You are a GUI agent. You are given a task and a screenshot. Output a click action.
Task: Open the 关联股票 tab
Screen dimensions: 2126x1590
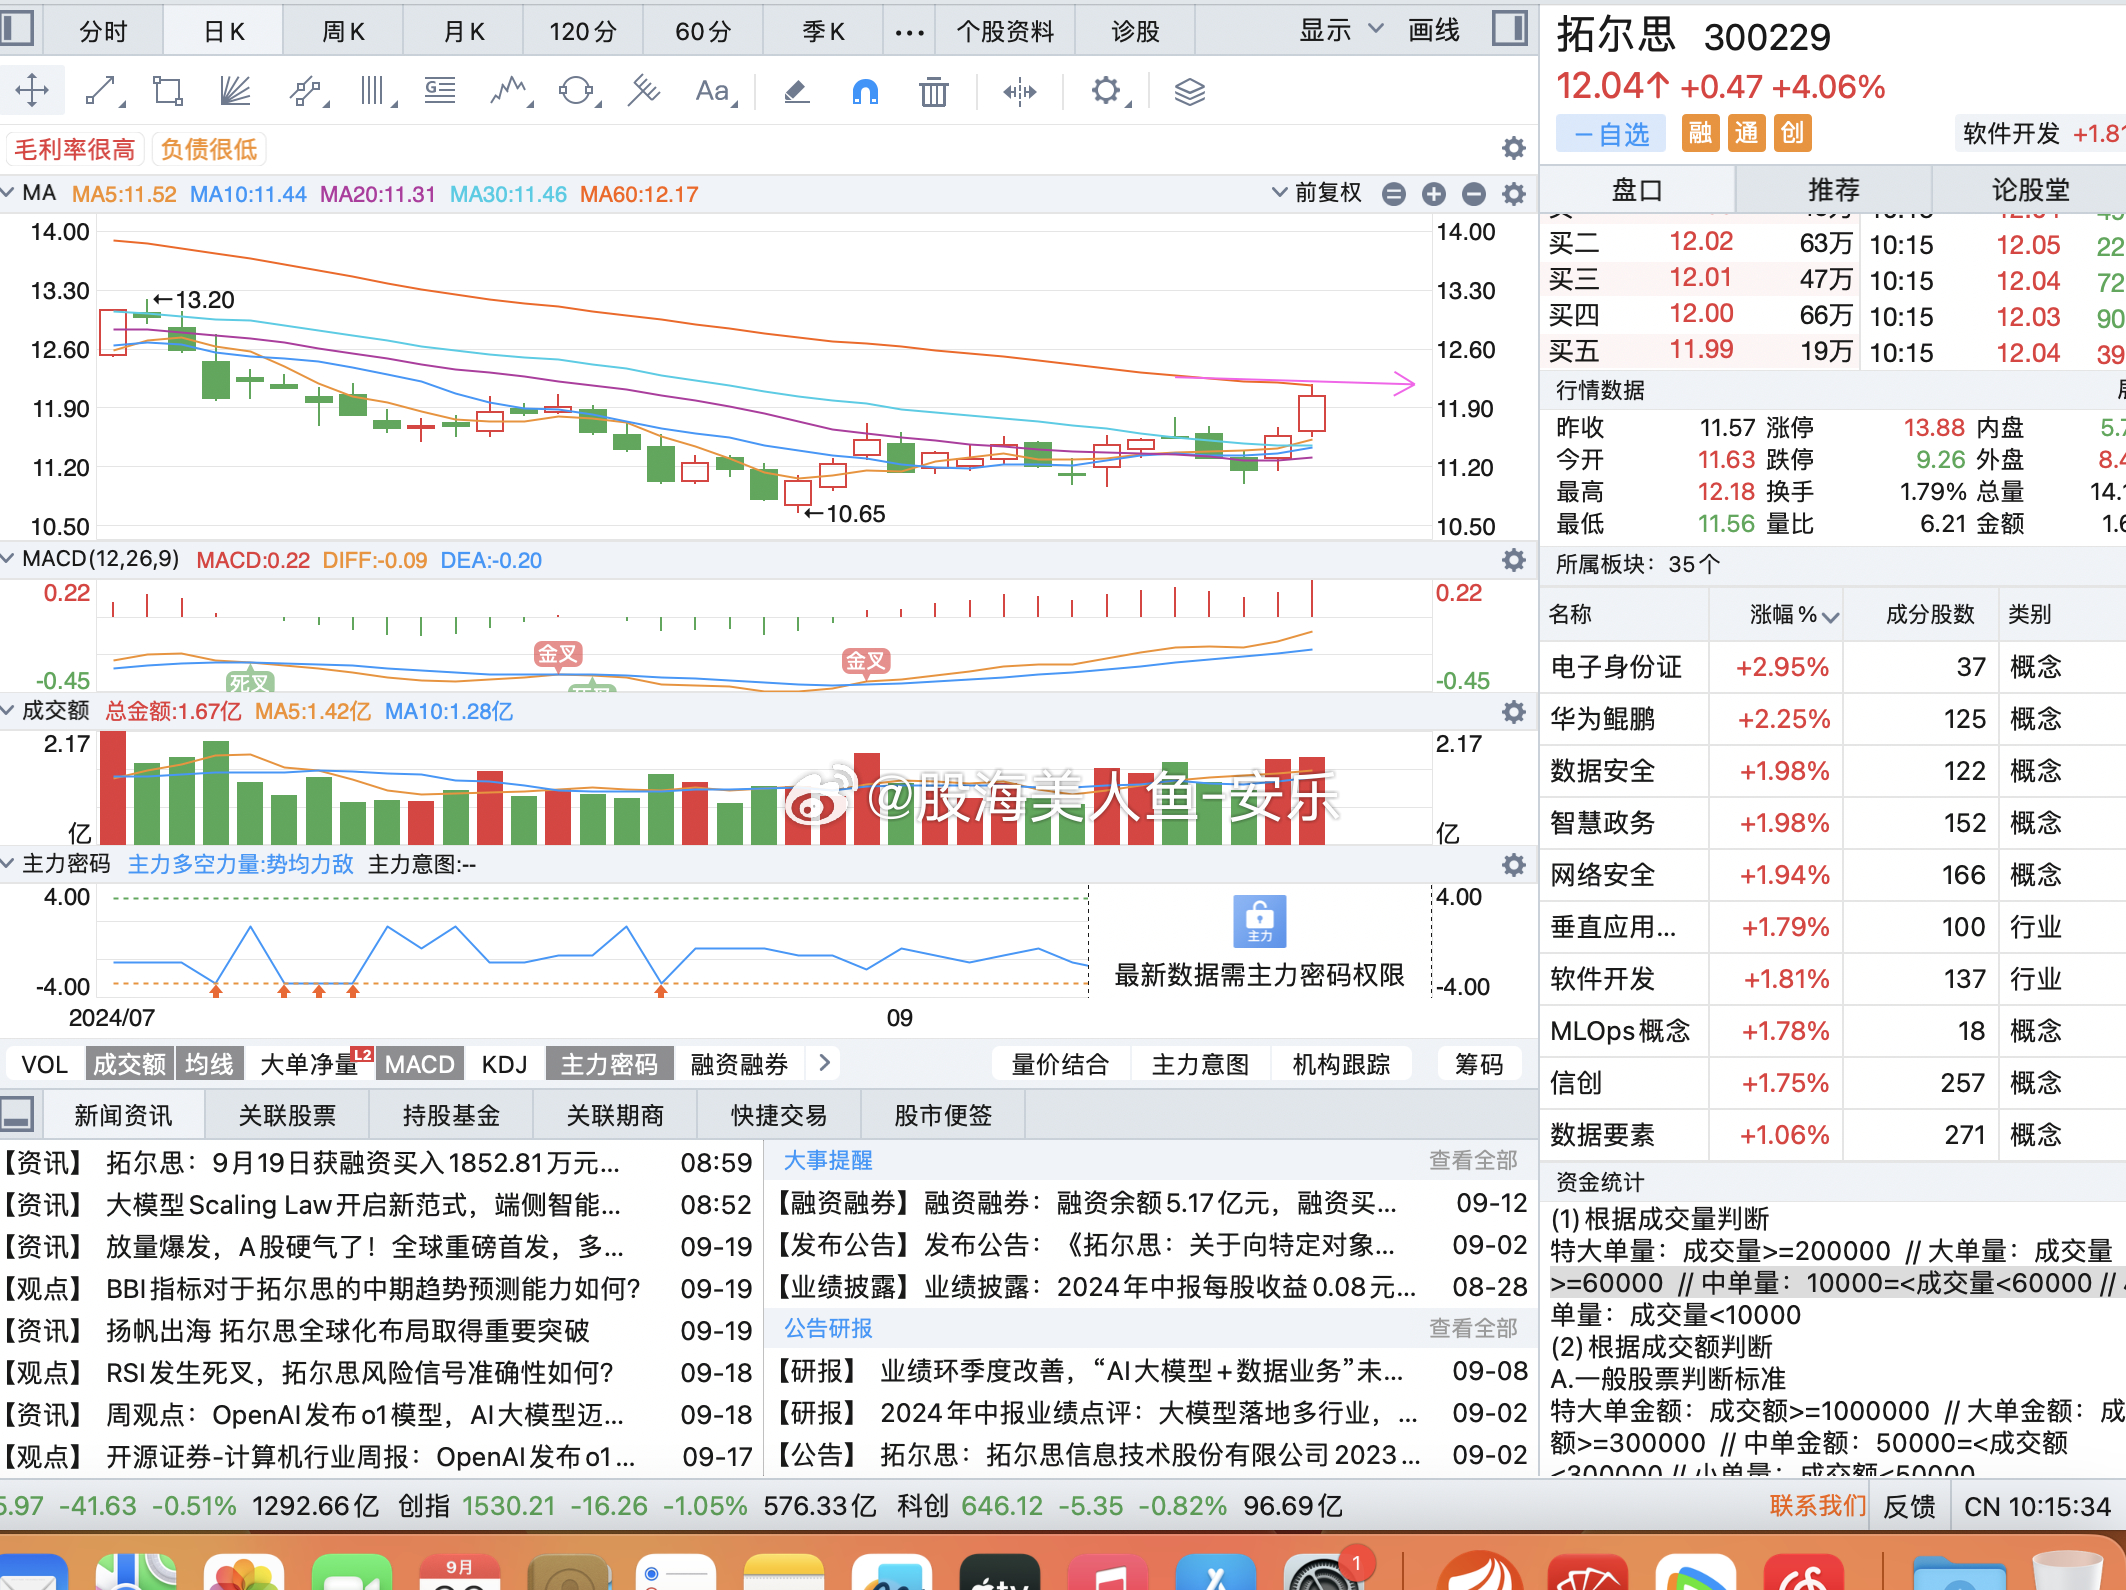[x=287, y=1115]
